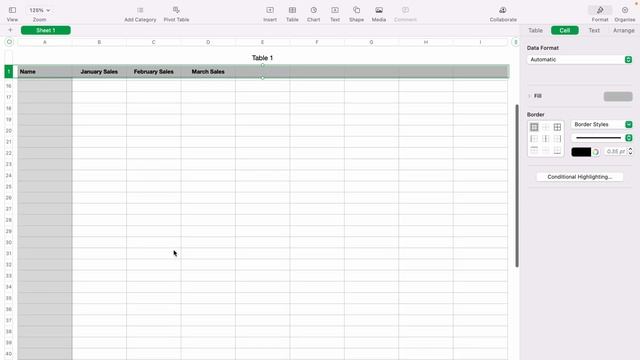Add a Text box
The width and height of the screenshot is (640, 360).
tap(335, 10)
